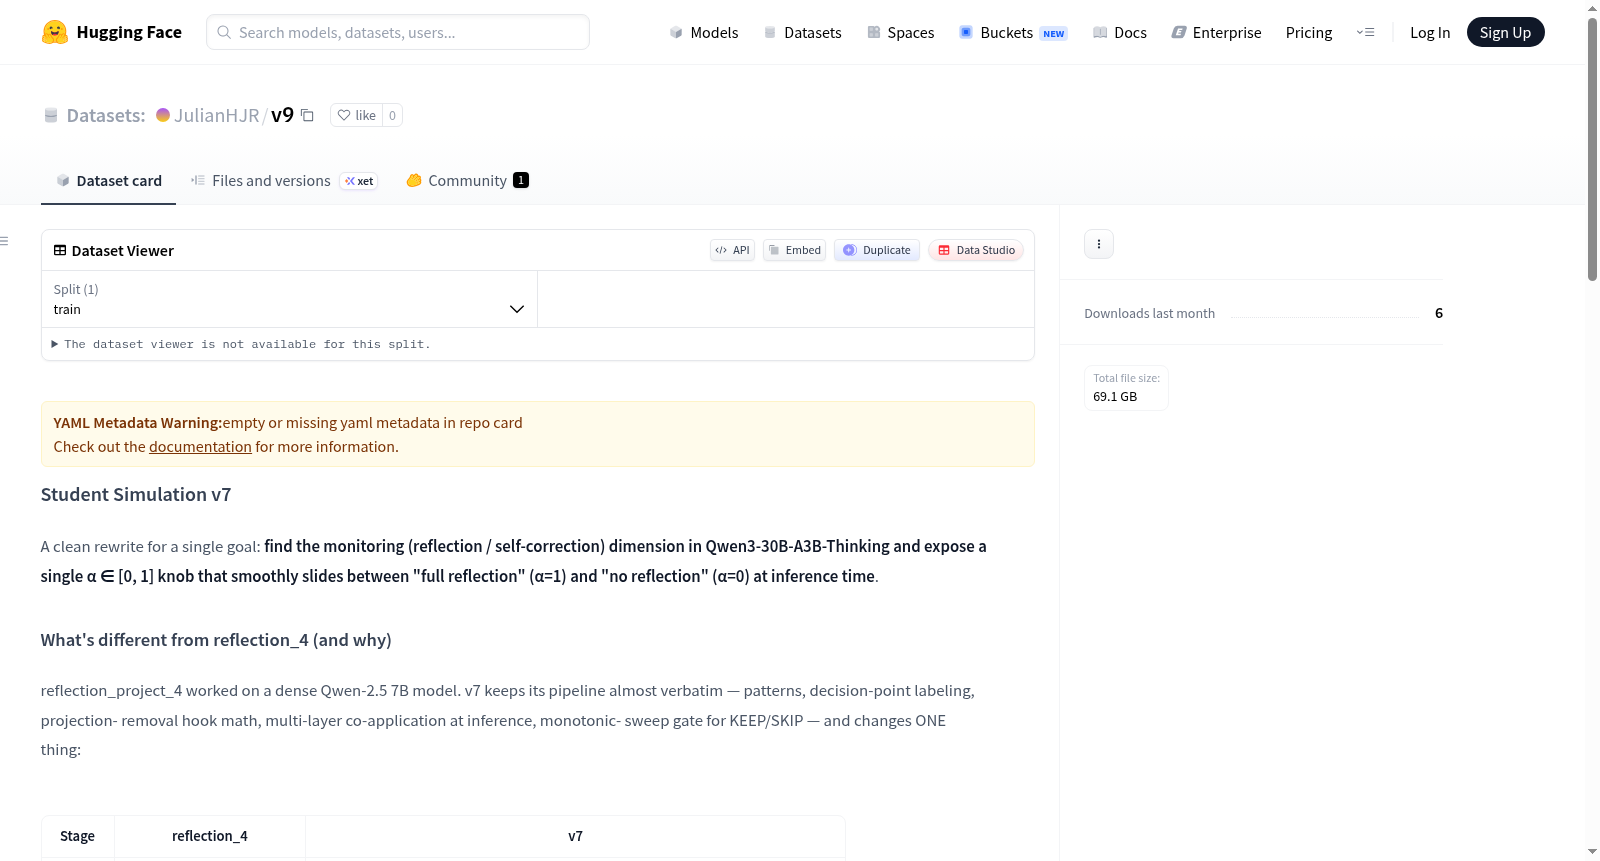Viewport: 1600px width, 861px height.
Task: Click the Datasets stack icon beside title
Action: [x=51, y=116]
